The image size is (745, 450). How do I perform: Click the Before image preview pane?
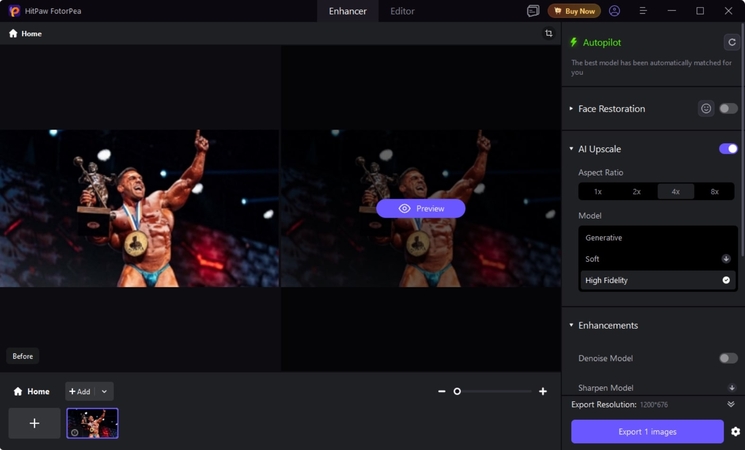(140, 209)
